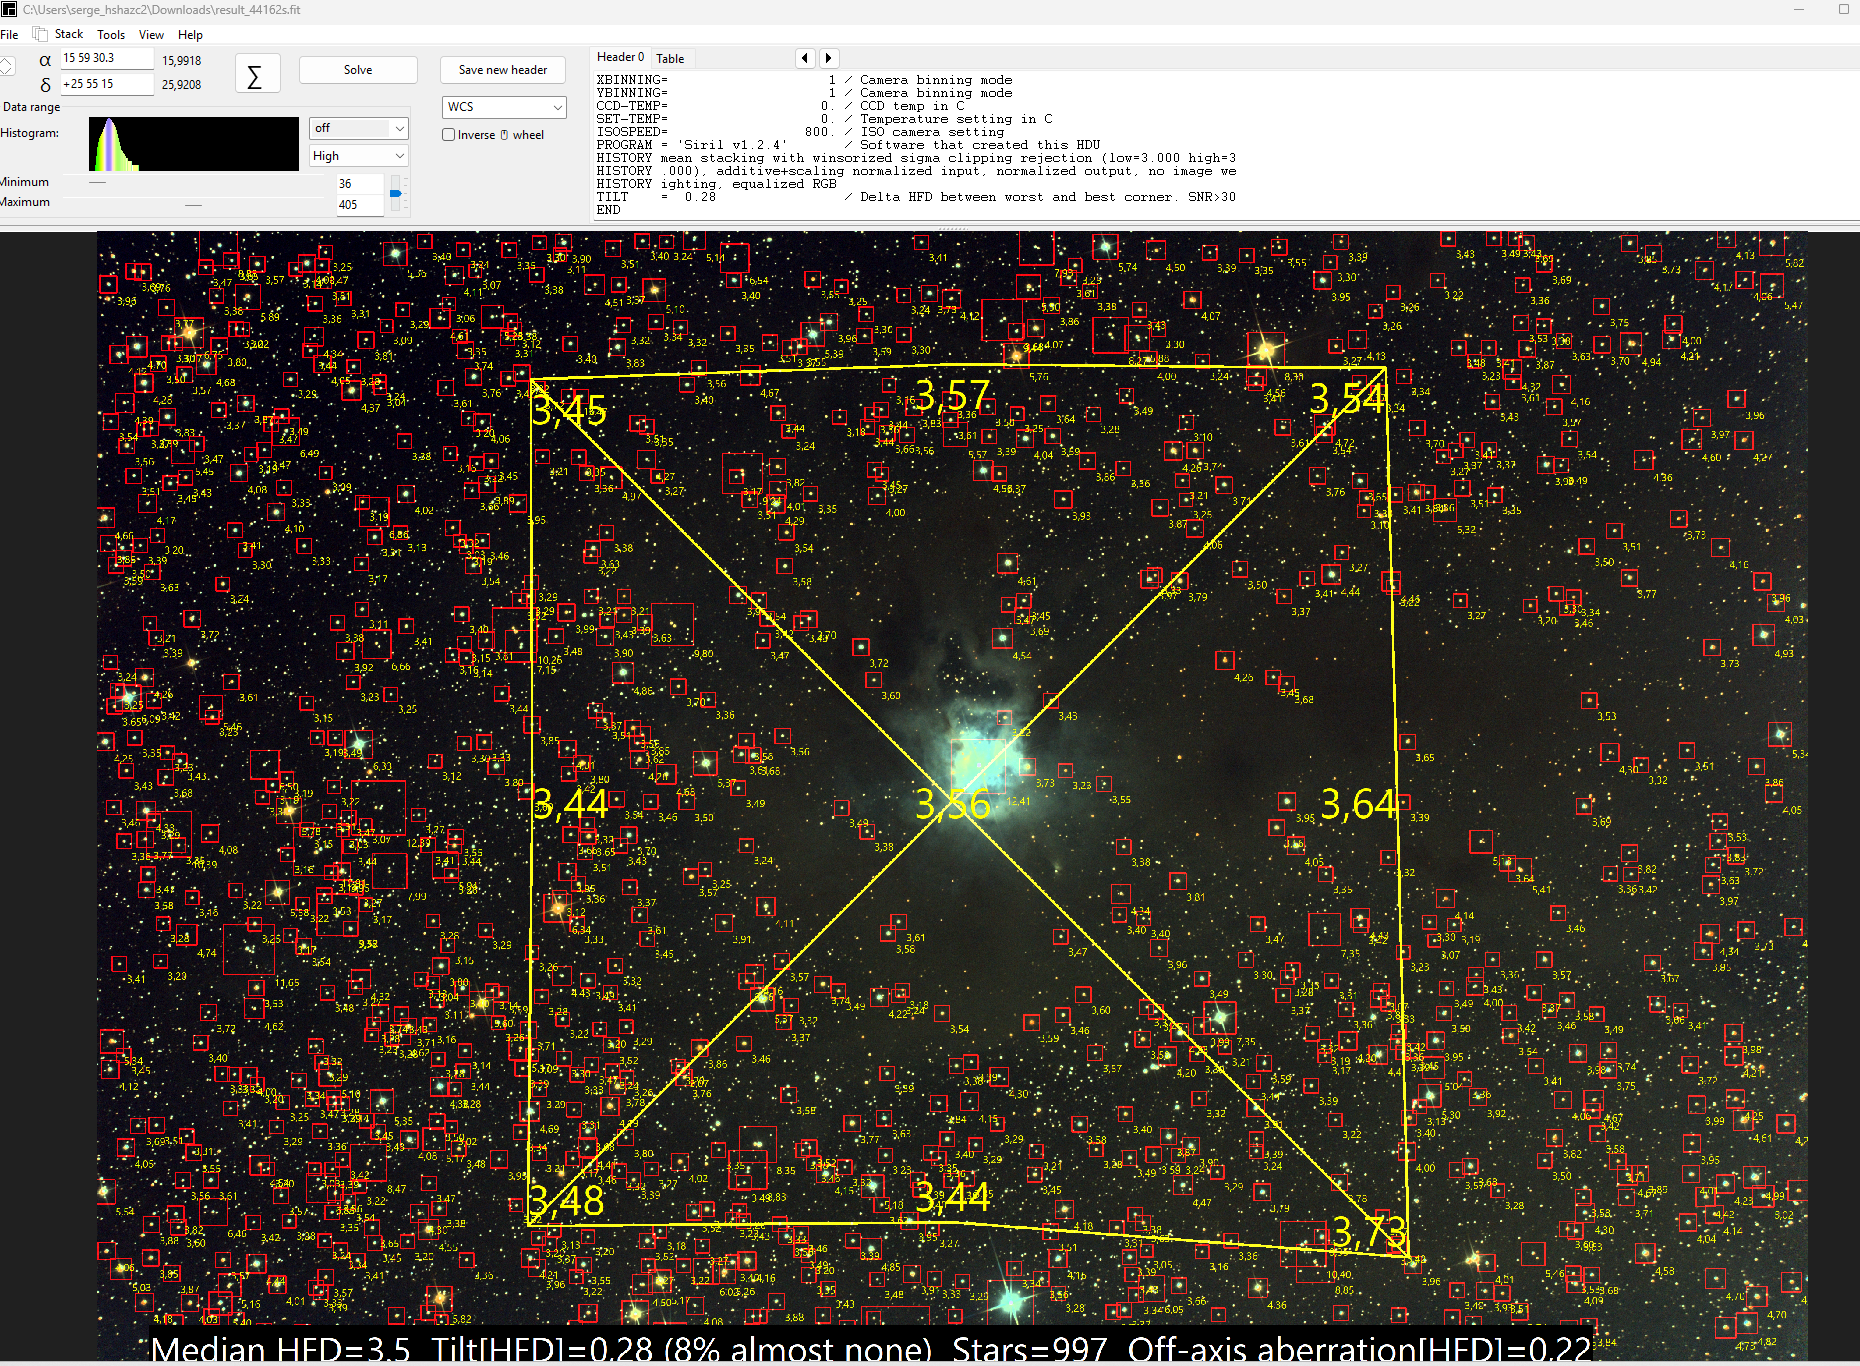Screen dimensions: 1860x1366
Task: Maximize the ASTAP window
Action: (x=1843, y=9)
